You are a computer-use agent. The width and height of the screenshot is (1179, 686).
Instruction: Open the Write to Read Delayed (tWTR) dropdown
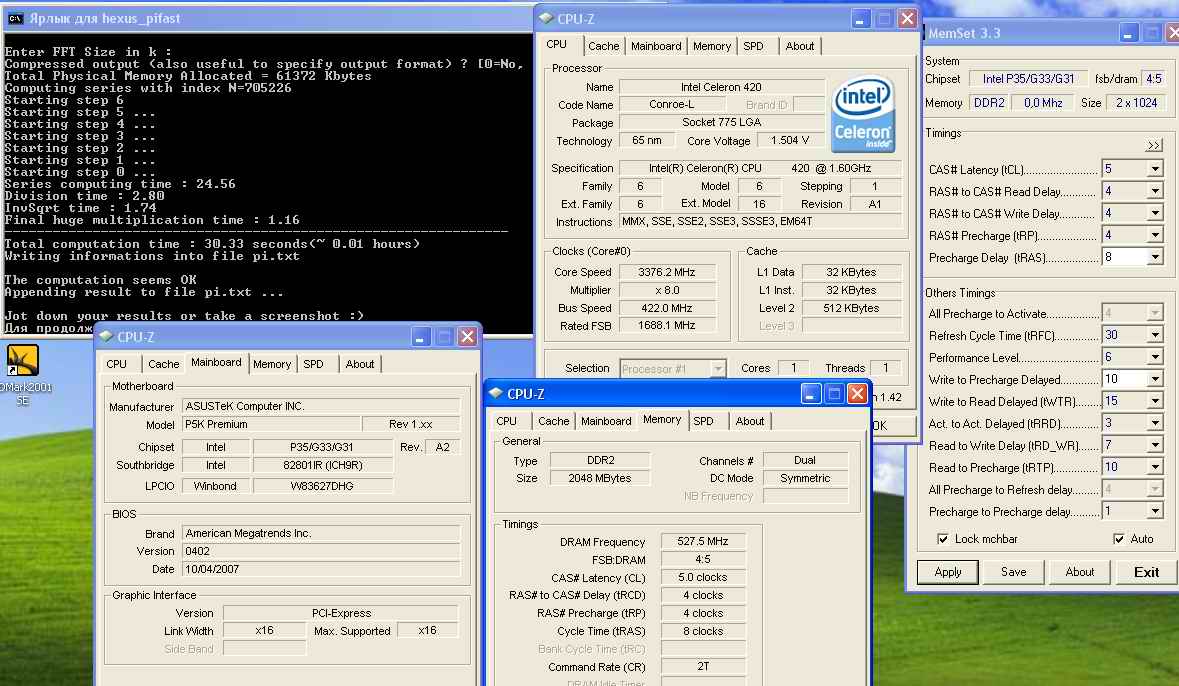coord(1155,401)
